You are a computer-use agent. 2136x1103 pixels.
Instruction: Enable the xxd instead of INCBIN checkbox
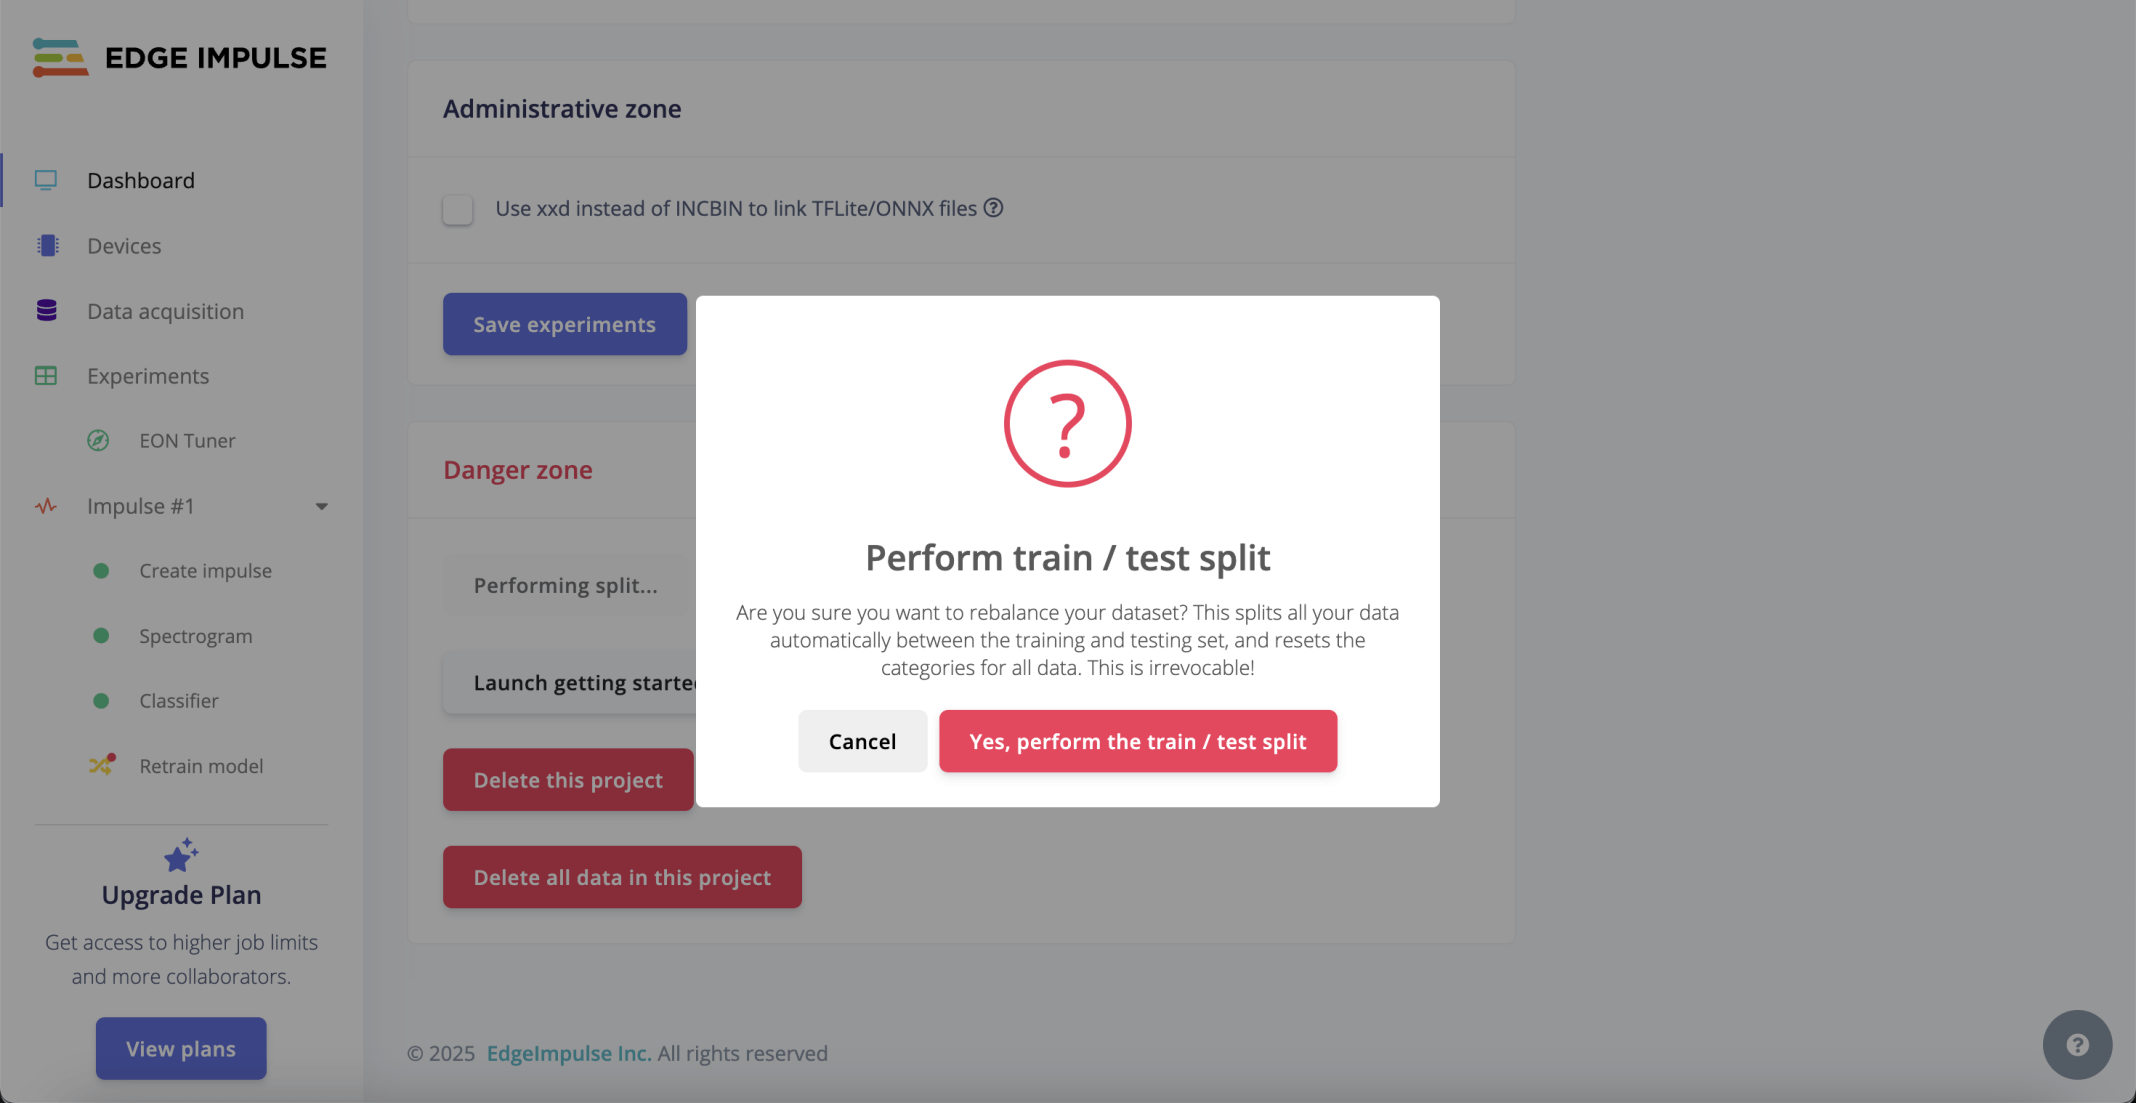458,210
